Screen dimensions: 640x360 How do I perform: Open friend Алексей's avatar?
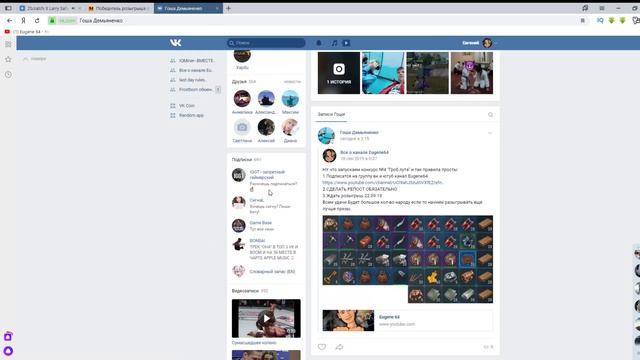coord(266,127)
